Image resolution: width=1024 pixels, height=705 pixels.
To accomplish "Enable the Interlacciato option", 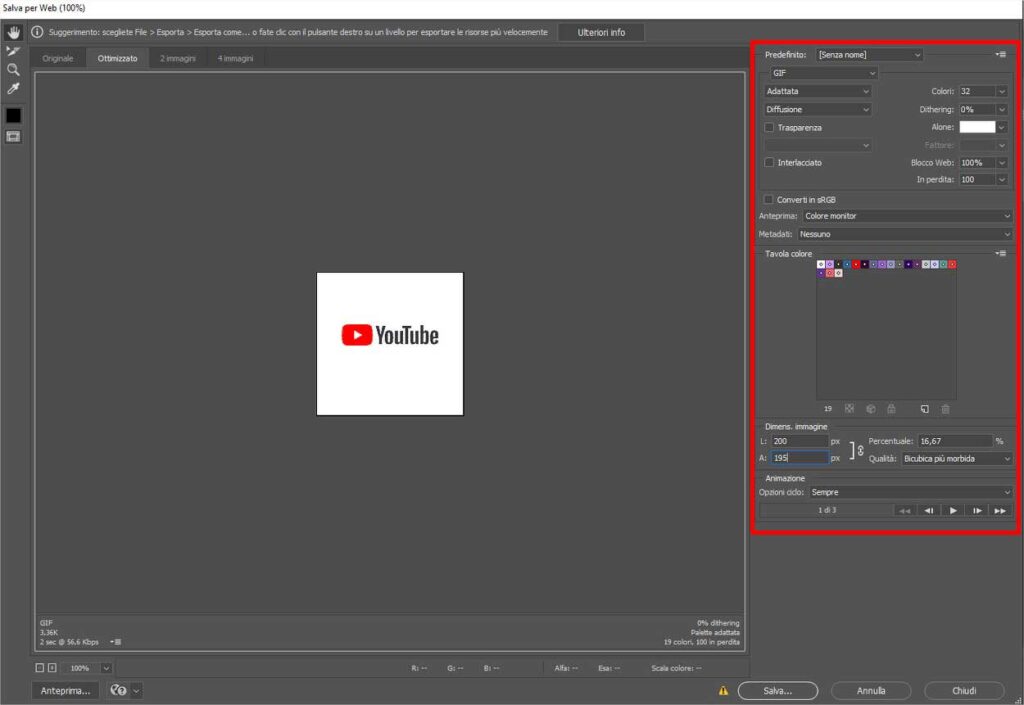I will [x=769, y=162].
